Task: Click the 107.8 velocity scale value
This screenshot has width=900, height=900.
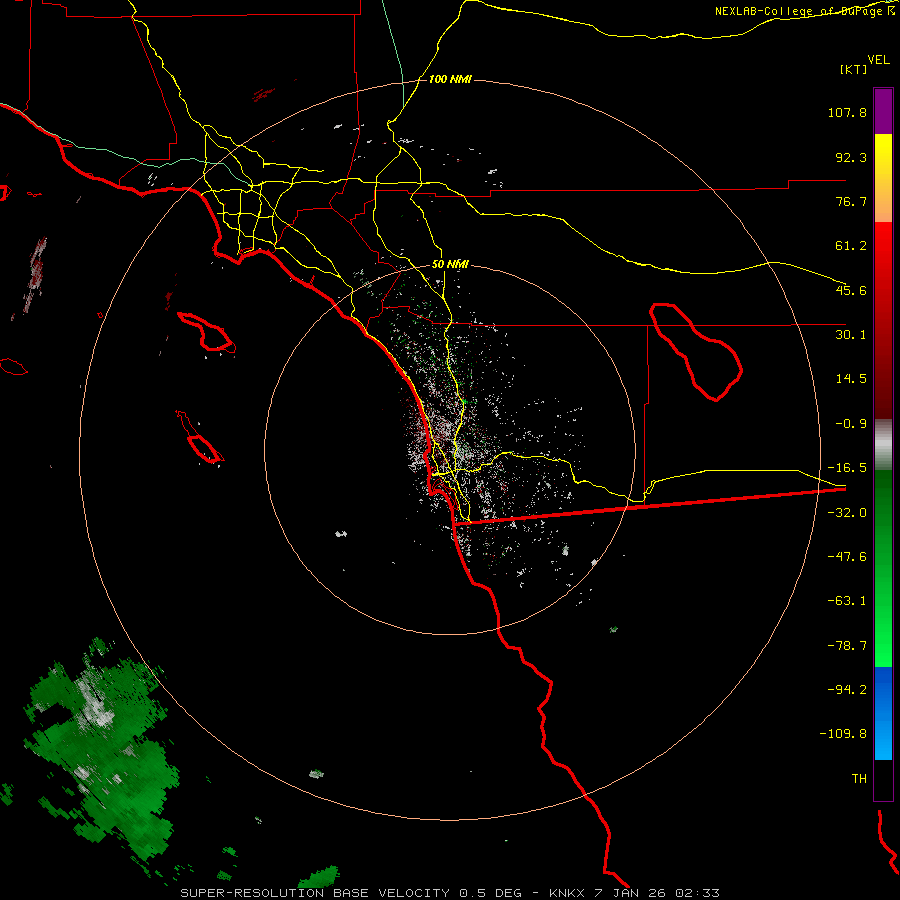Action: 847,112
